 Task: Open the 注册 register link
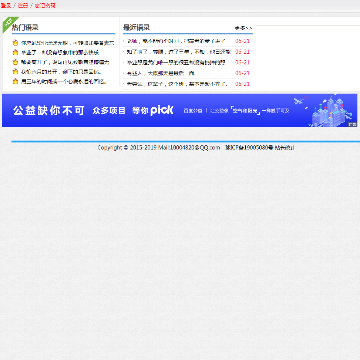click(23, 6)
